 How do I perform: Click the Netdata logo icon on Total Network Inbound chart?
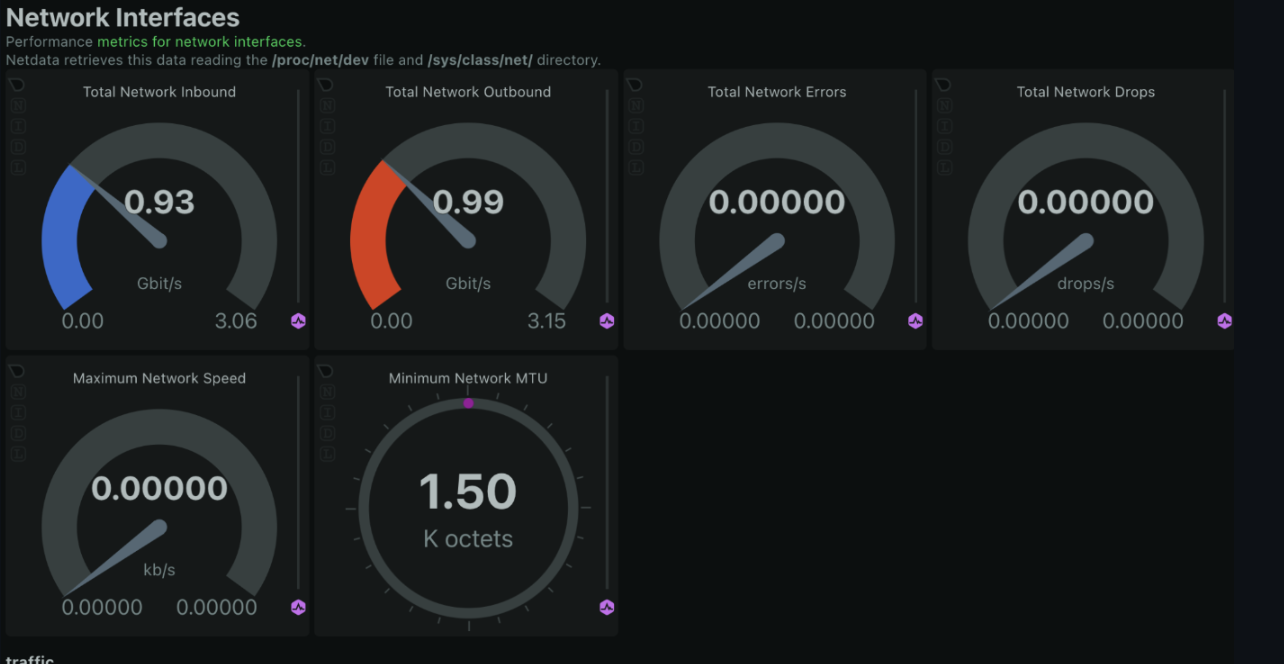(16, 85)
